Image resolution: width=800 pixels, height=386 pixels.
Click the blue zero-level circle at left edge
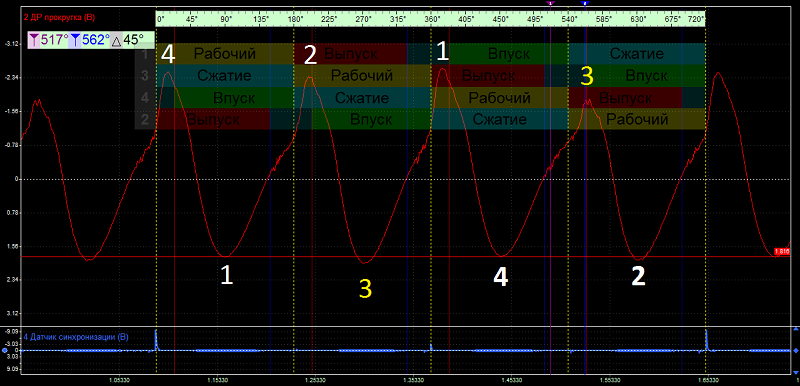point(4,350)
